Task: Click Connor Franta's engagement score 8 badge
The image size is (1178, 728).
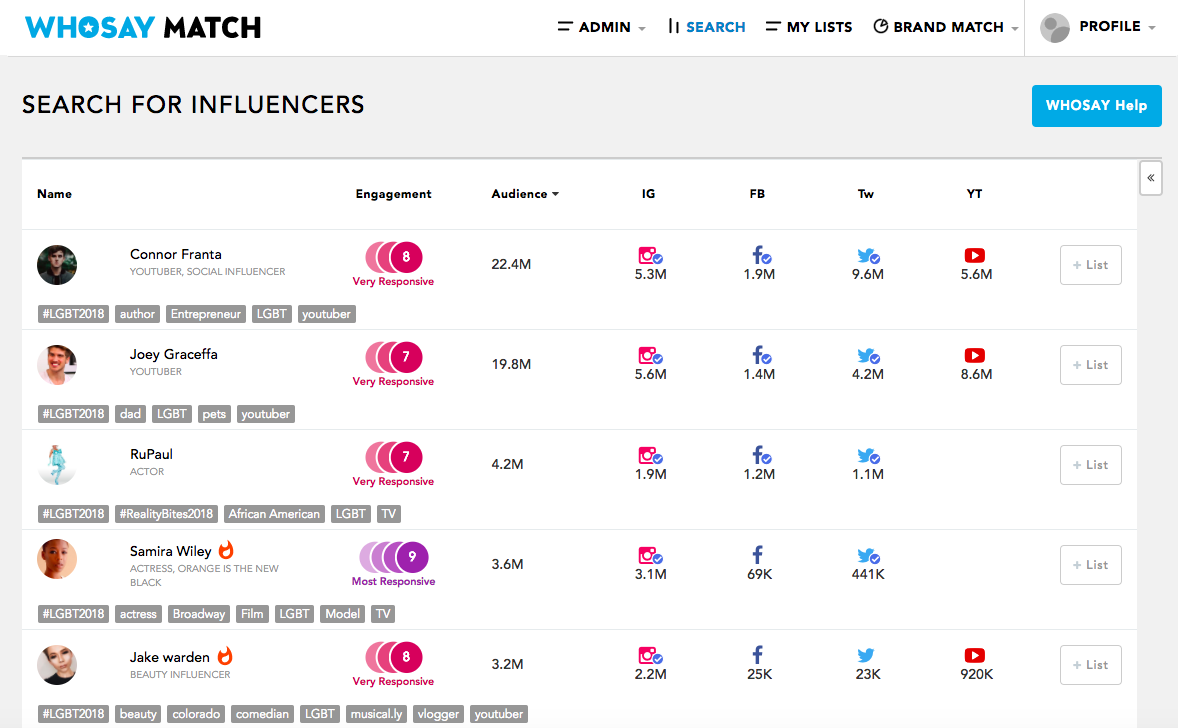Action: (406, 257)
